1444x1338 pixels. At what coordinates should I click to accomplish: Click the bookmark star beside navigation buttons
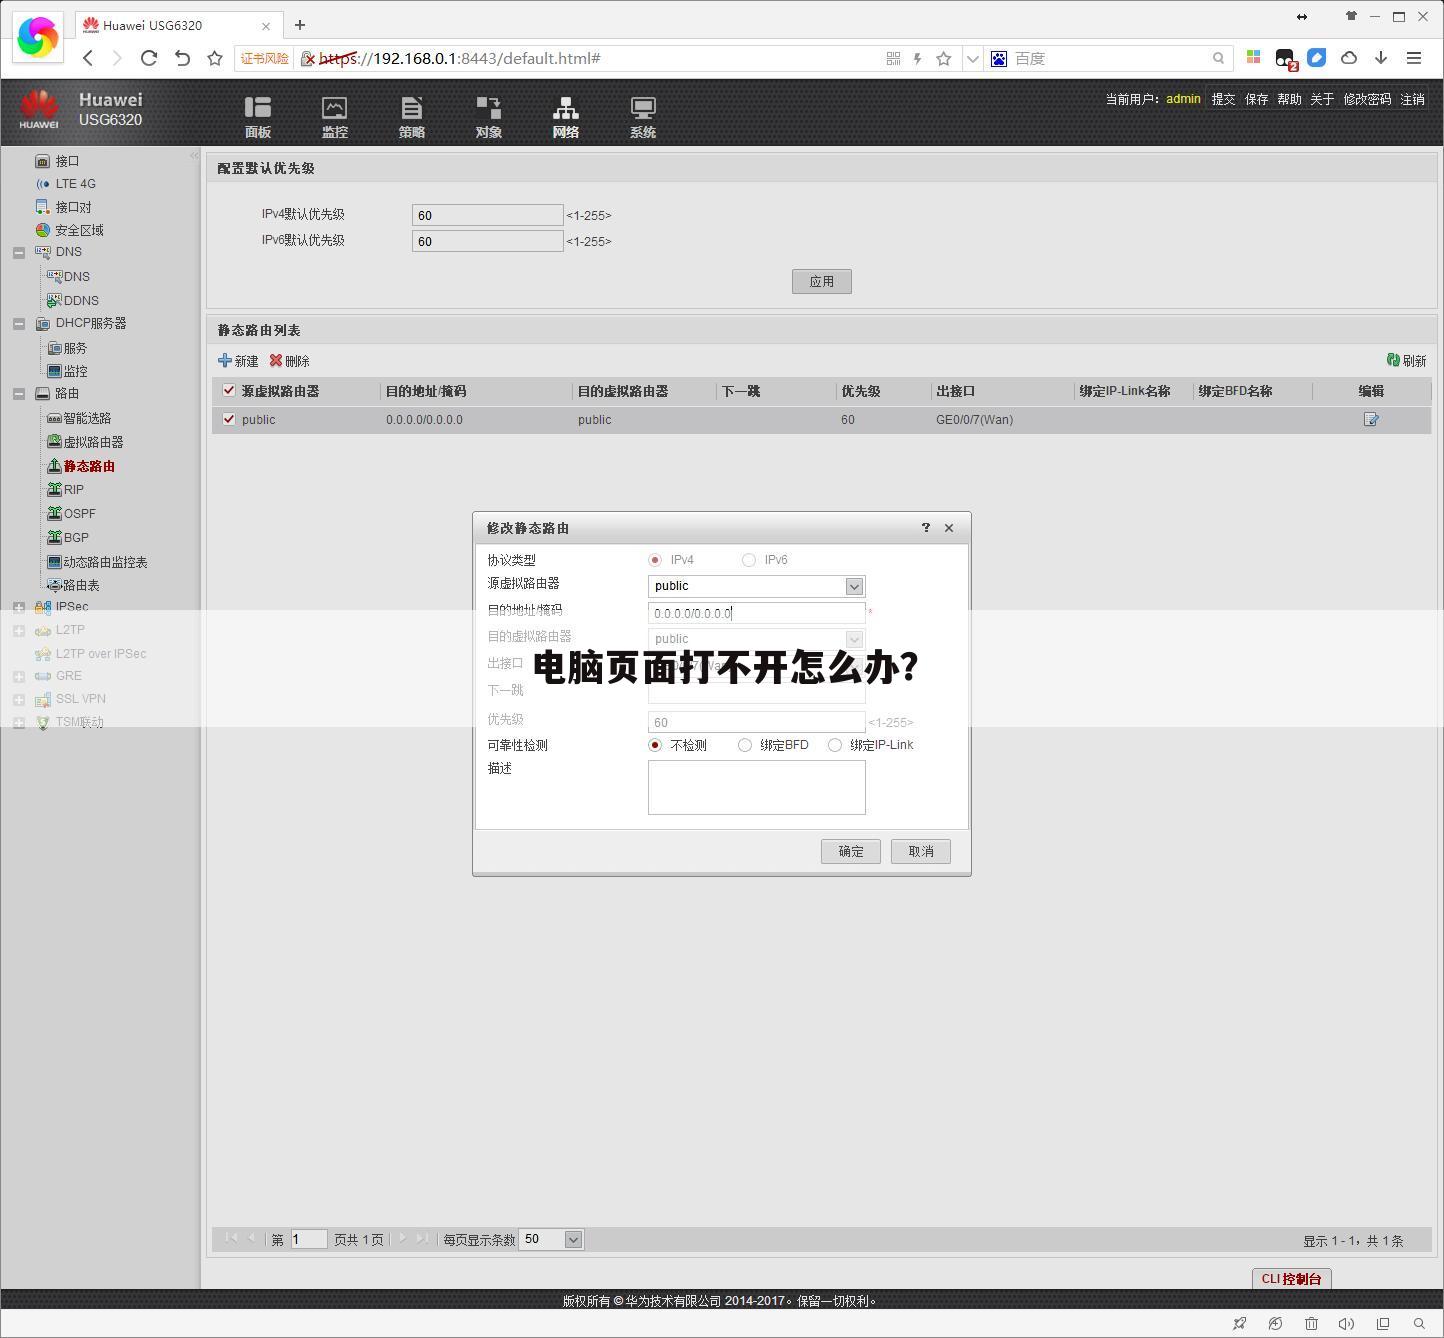pyautogui.click(x=214, y=58)
